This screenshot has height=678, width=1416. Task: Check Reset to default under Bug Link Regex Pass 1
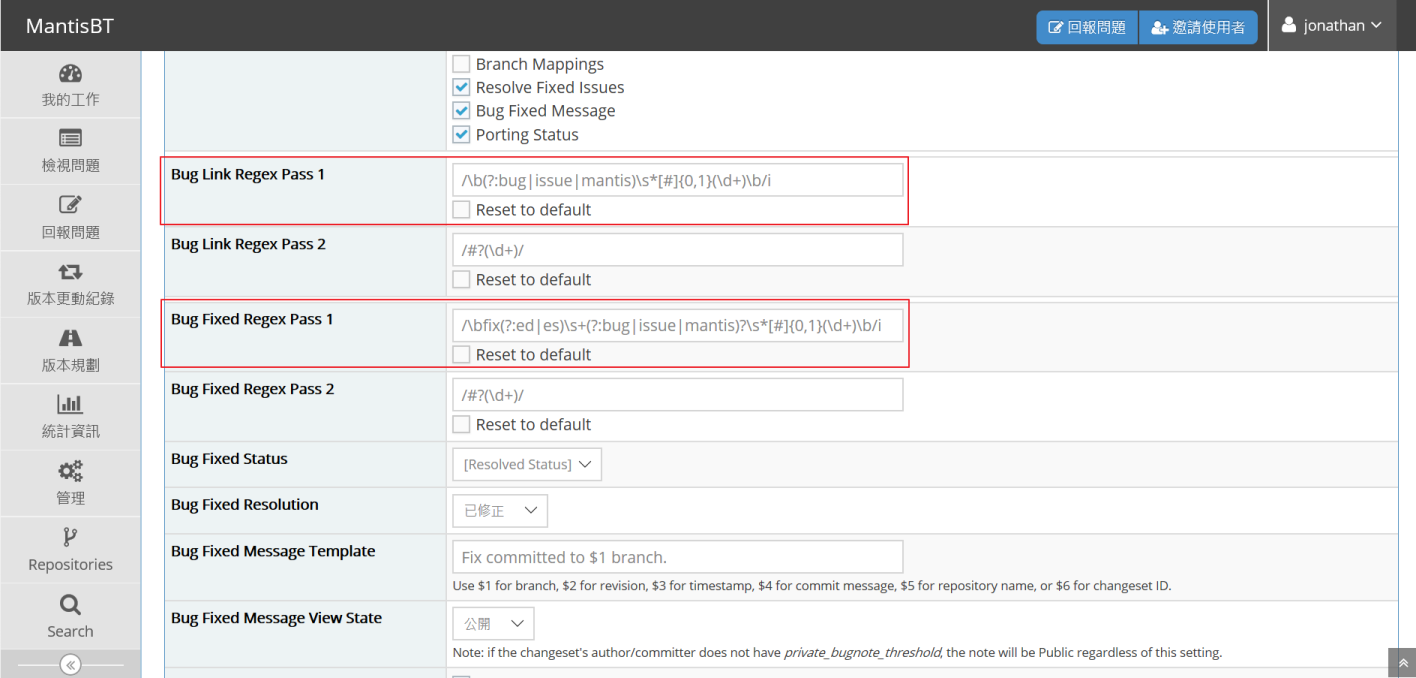[x=461, y=210]
